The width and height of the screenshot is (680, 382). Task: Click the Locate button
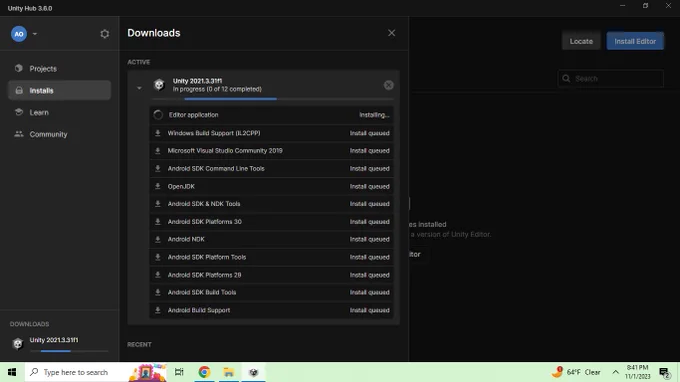[581, 41]
